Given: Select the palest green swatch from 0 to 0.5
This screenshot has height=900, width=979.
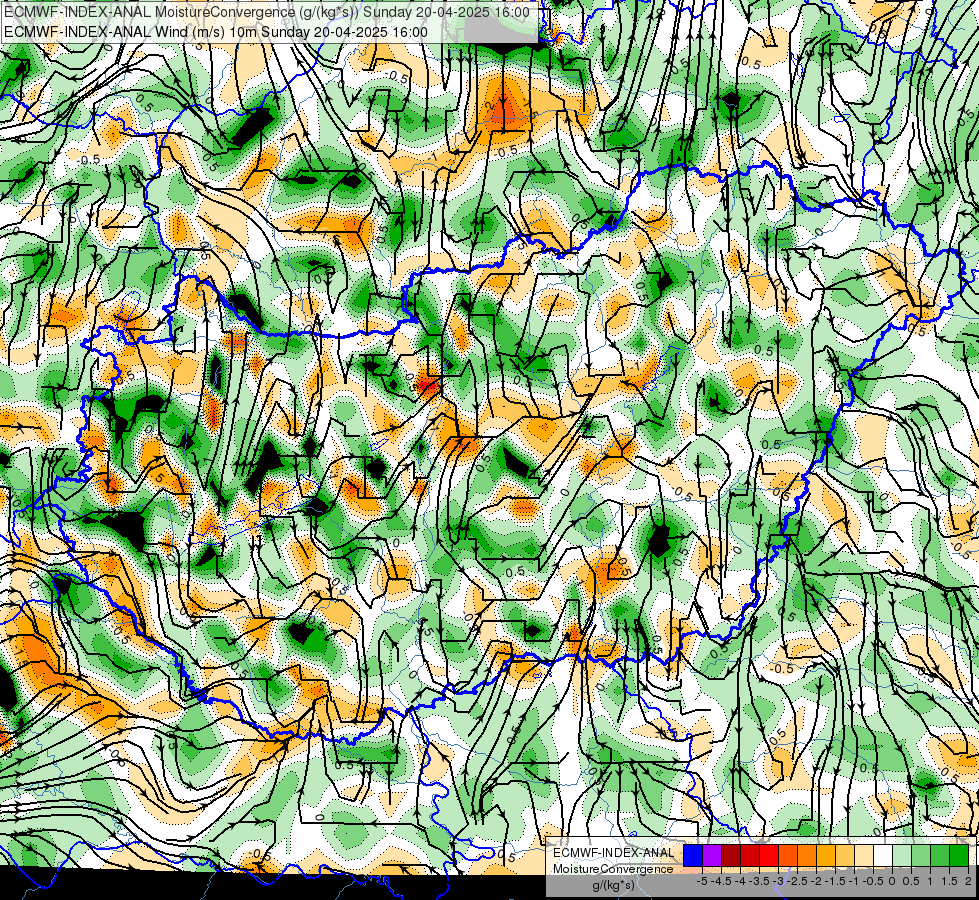Looking at the screenshot, I should click(902, 855).
